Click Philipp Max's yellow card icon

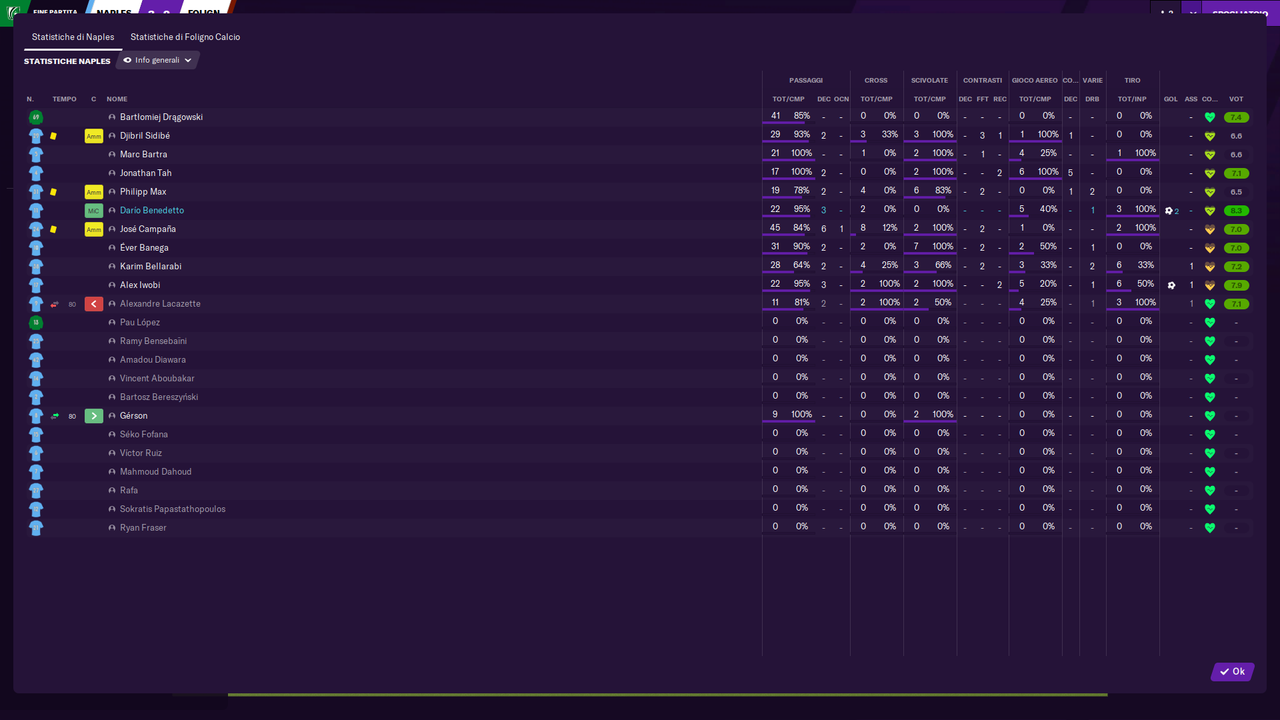coord(54,192)
